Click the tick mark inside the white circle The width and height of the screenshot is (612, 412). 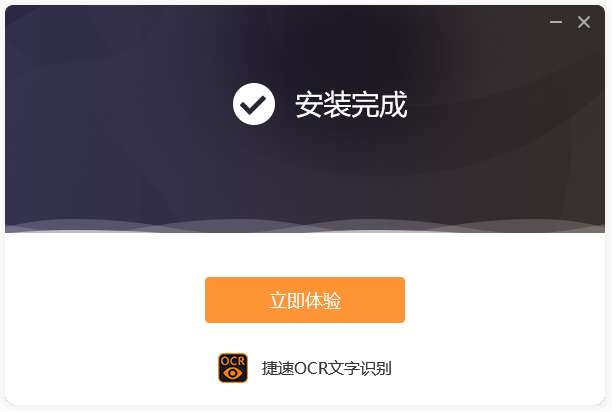coord(253,105)
